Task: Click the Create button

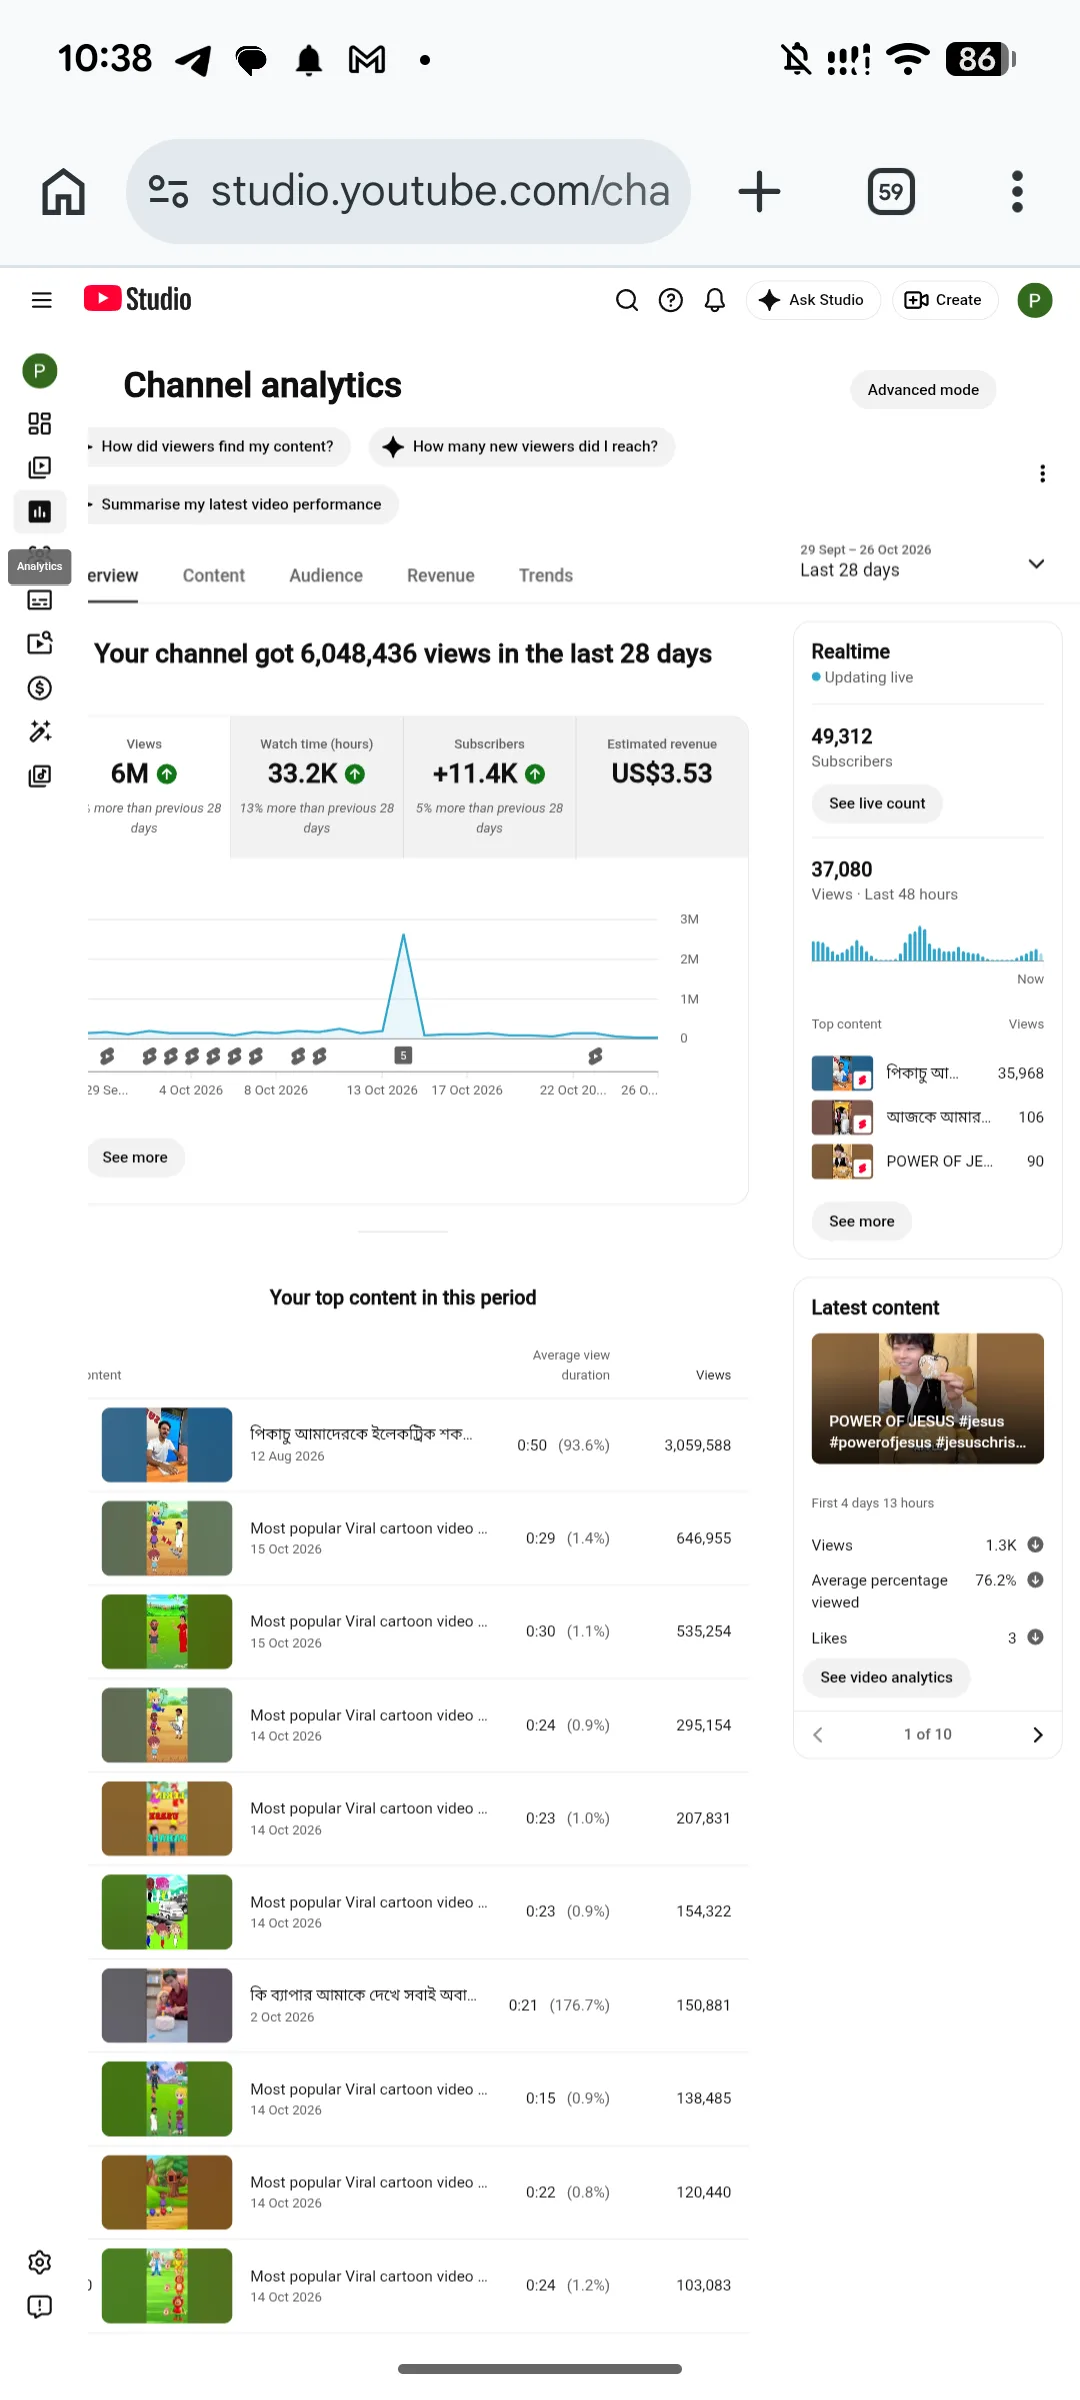Action: (x=945, y=300)
